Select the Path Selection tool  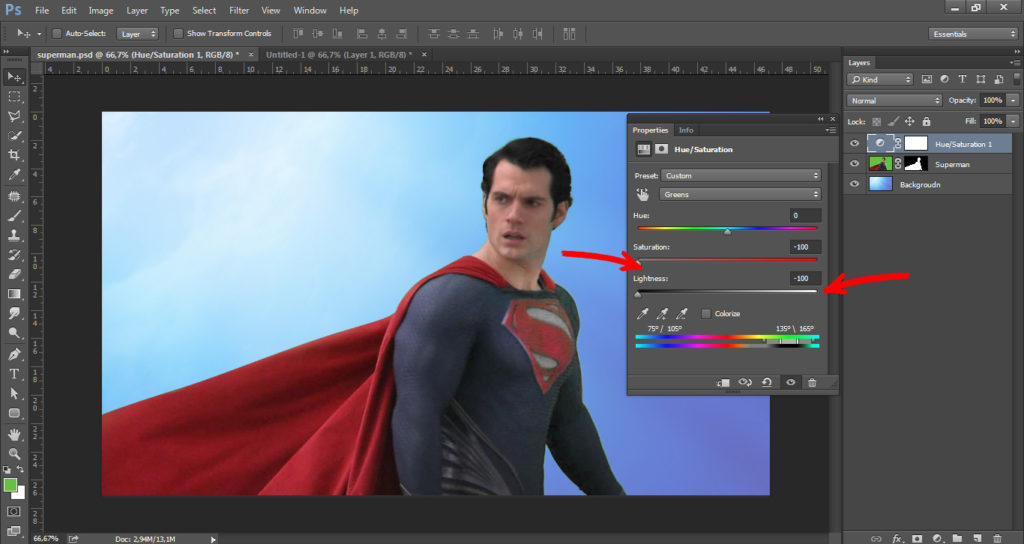click(14, 393)
